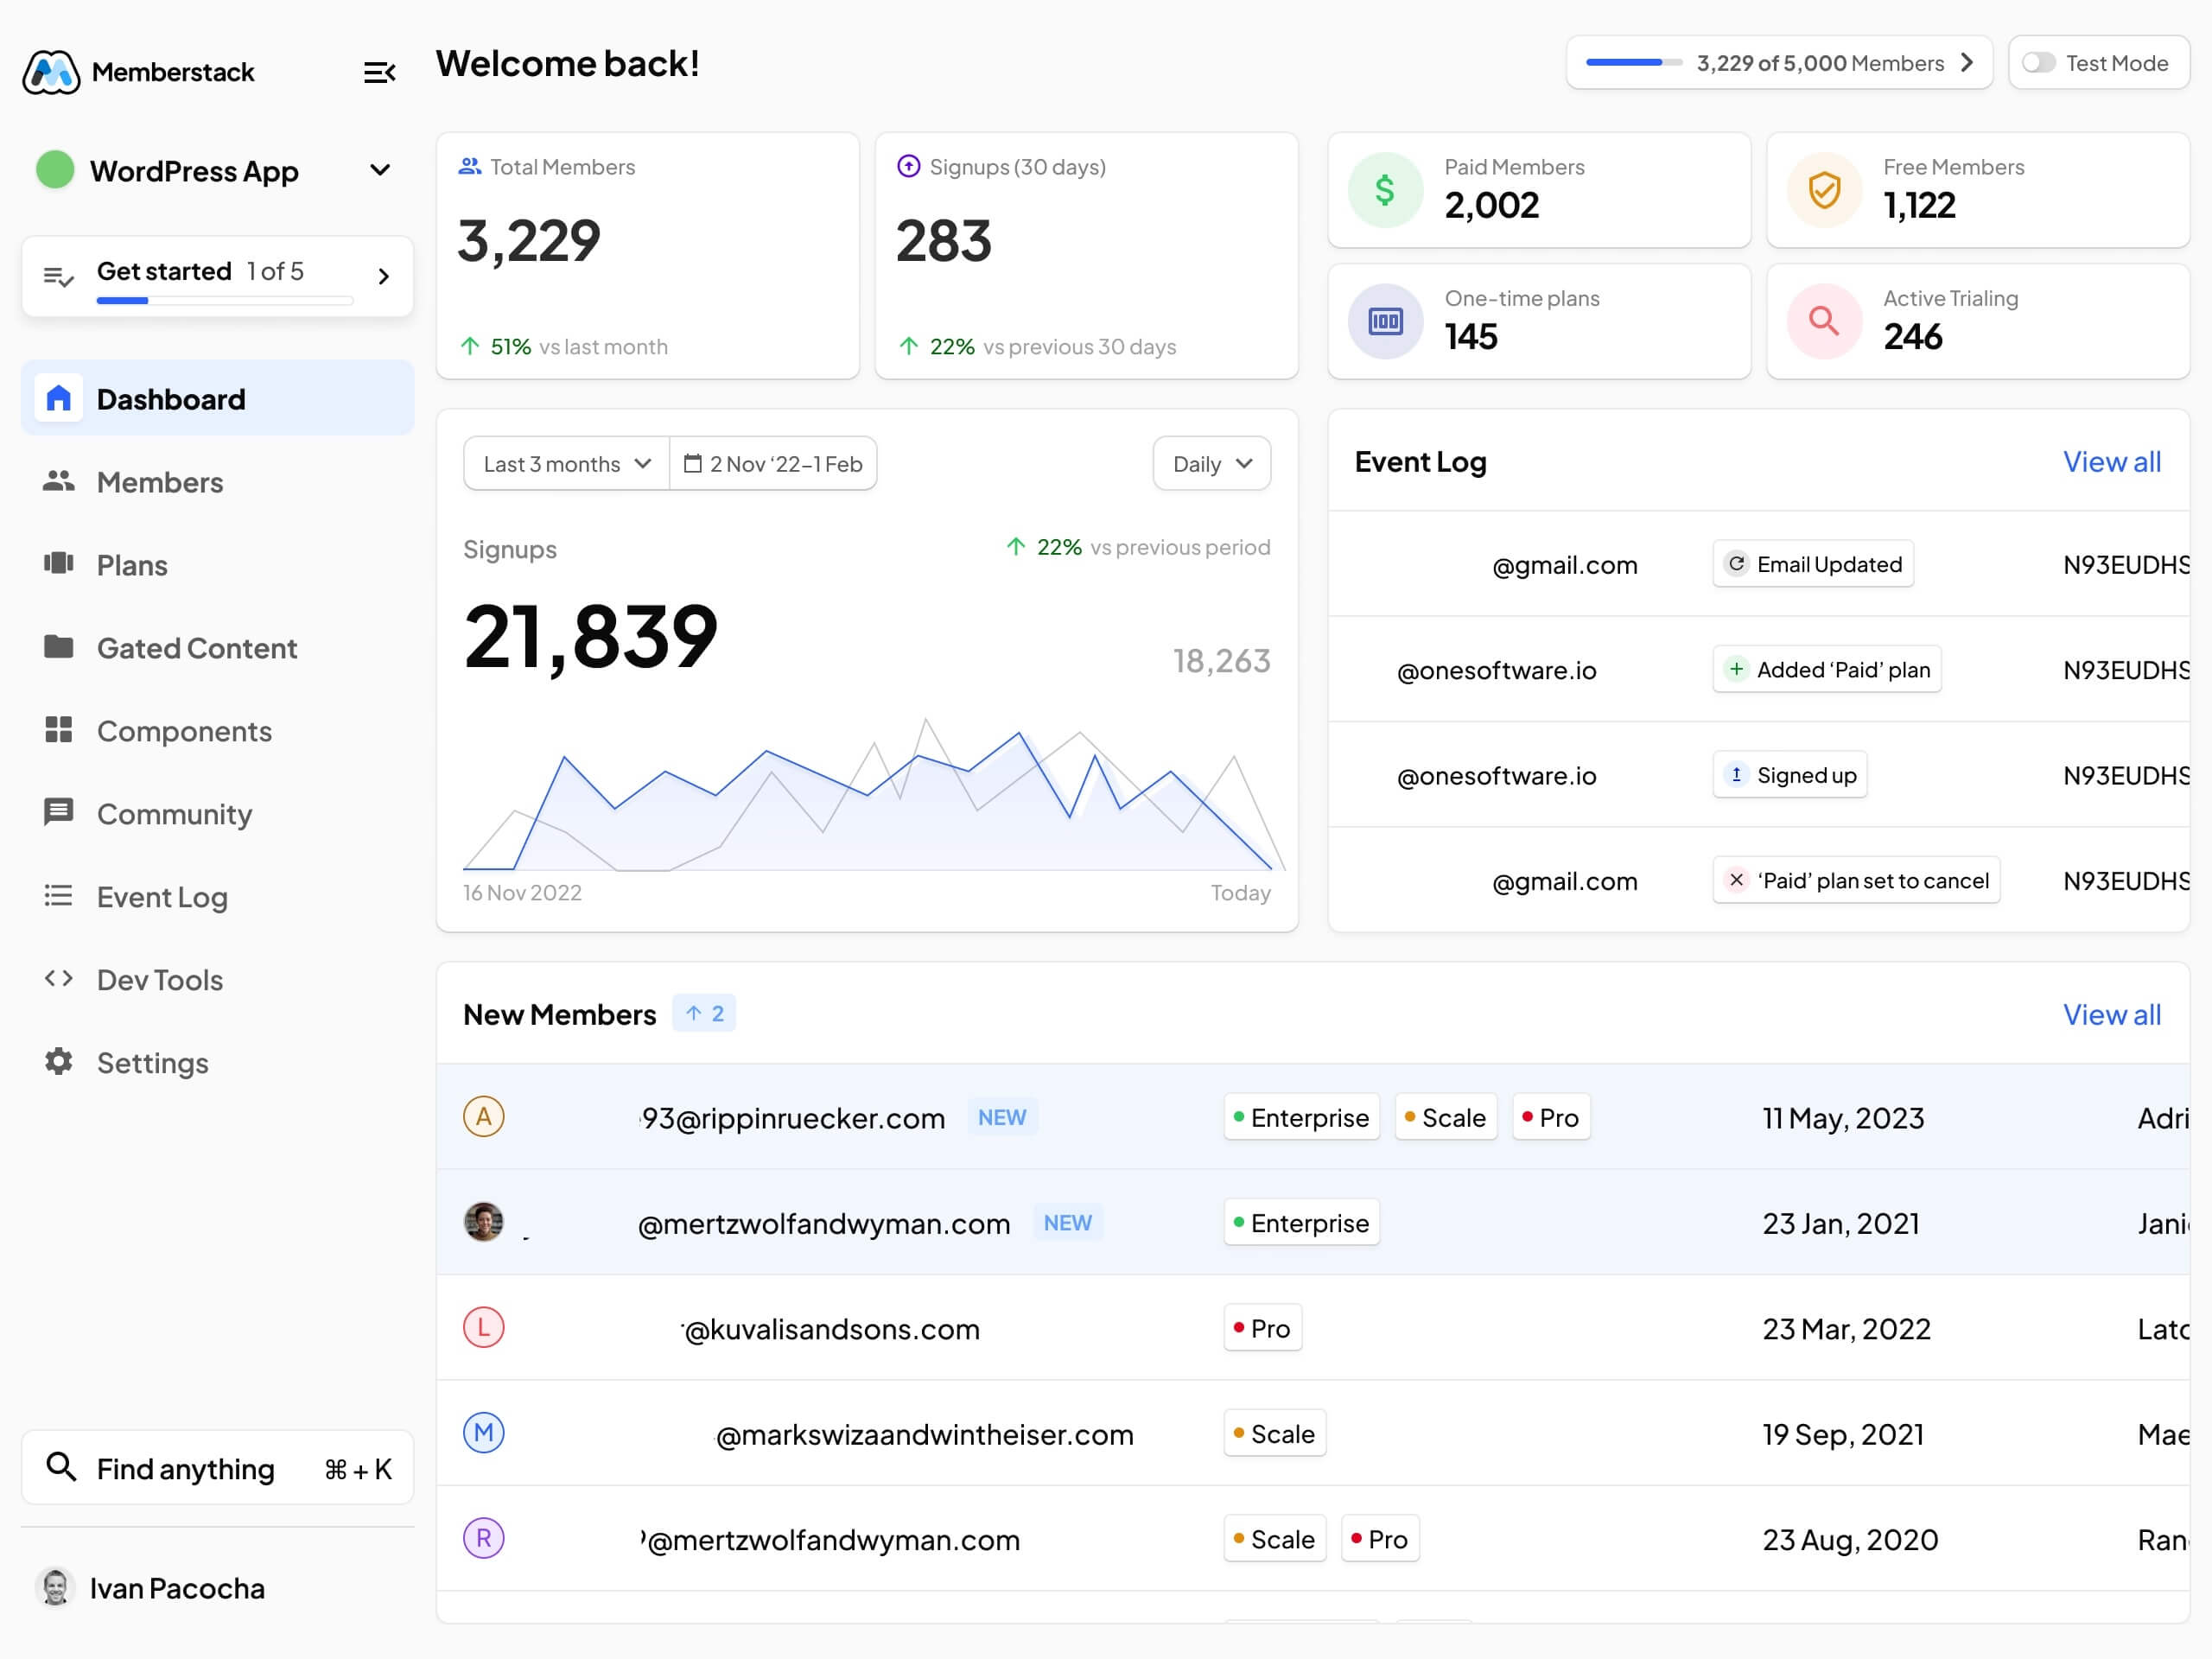Click the Memberstack logo icon
Screen dimensions: 2212x1659
[51, 72]
